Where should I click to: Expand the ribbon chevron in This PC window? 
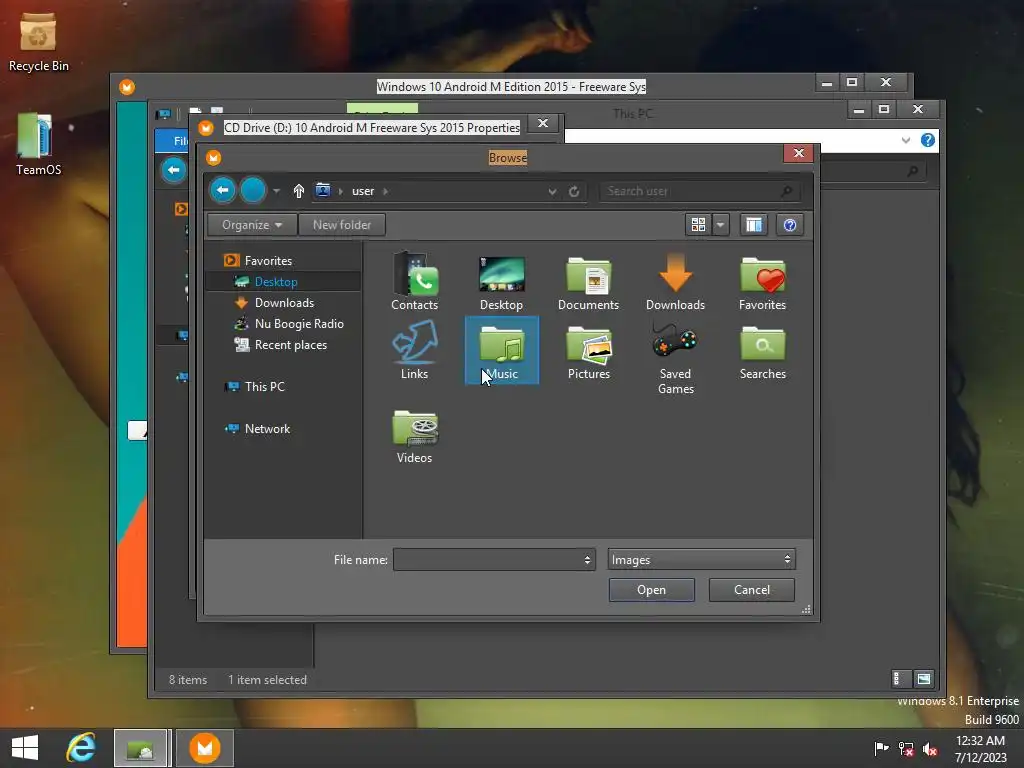[x=906, y=140]
